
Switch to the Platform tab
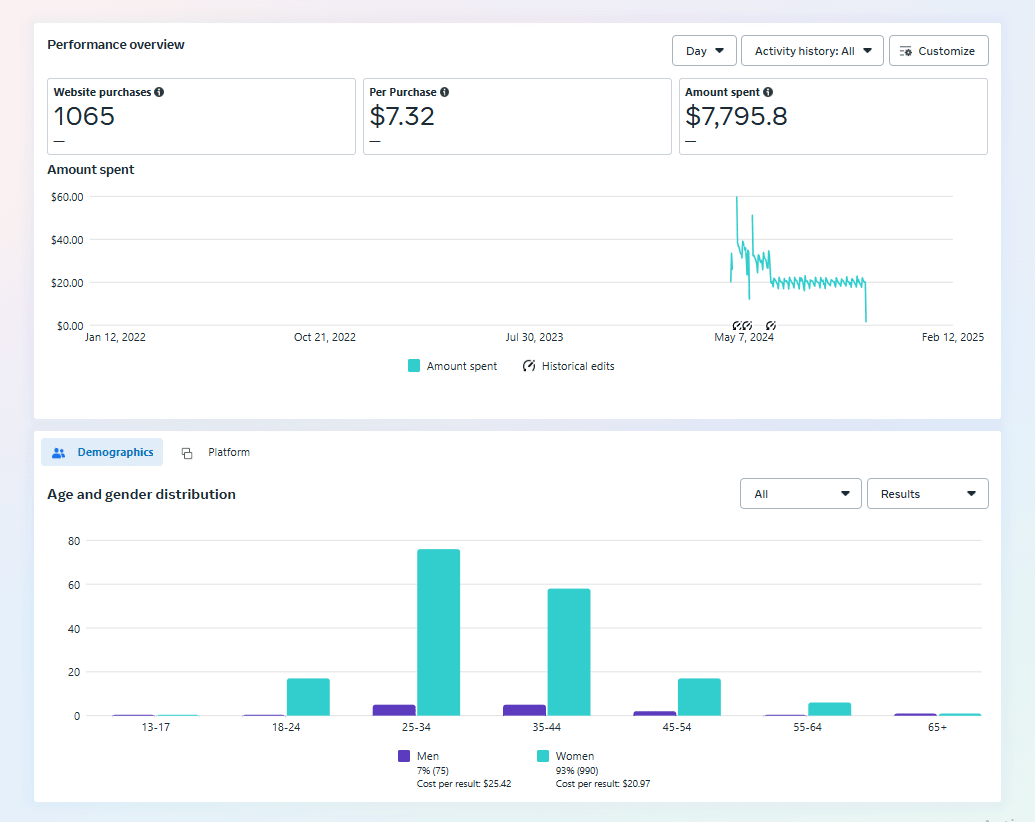(x=216, y=452)
